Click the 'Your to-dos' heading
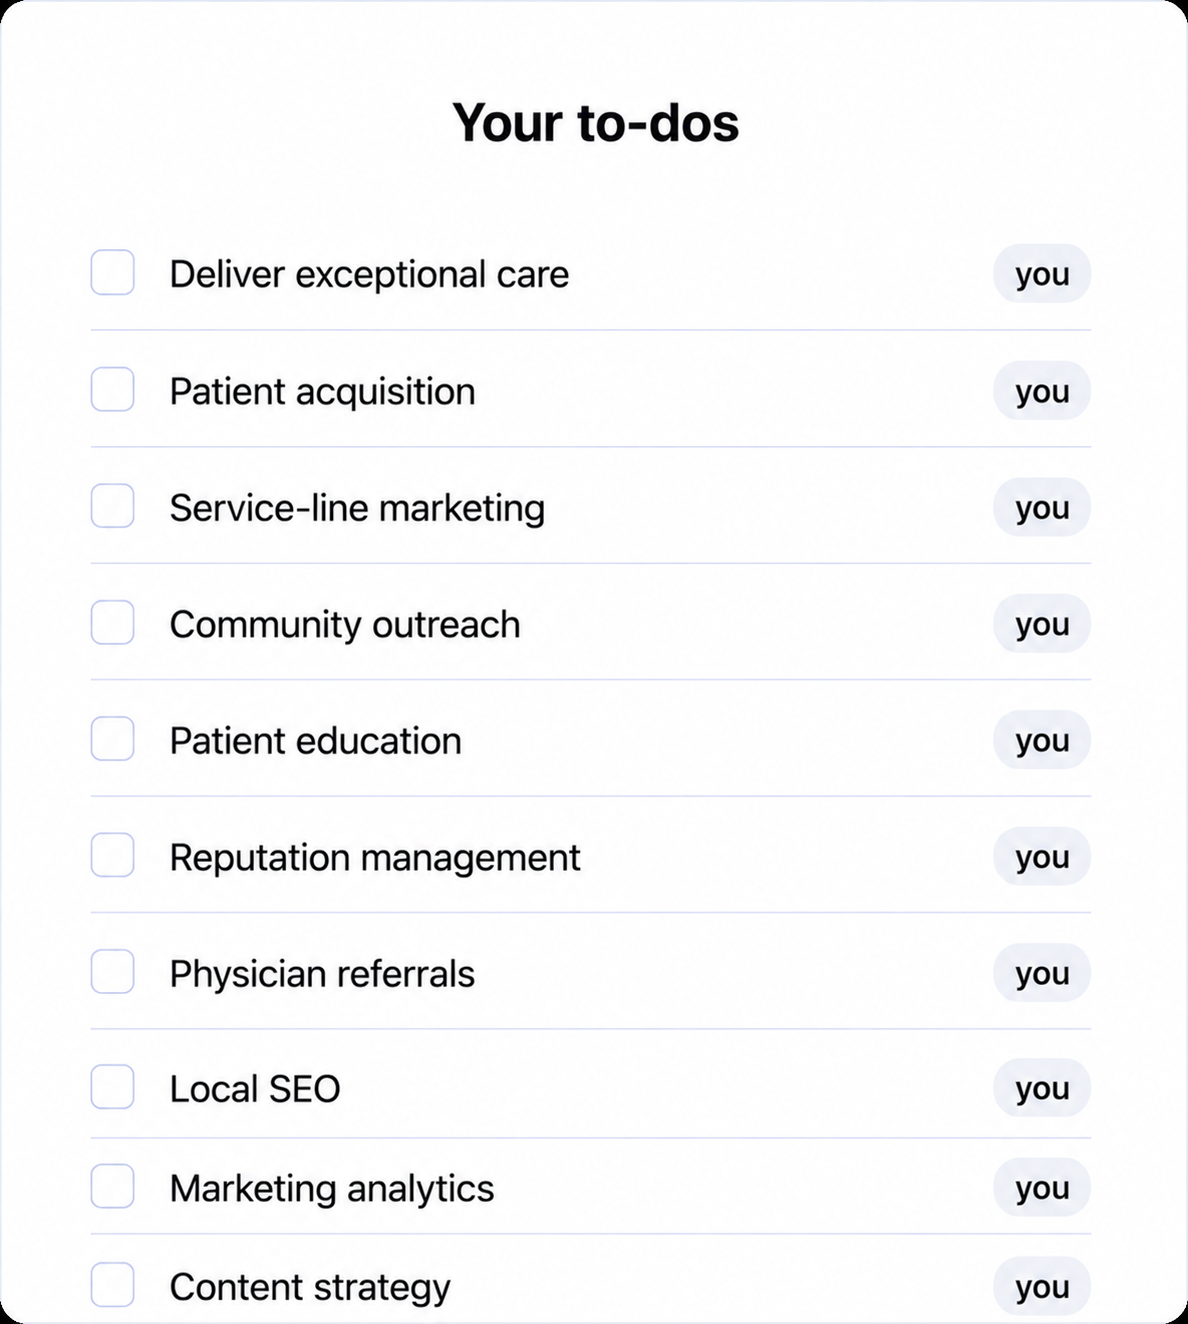The image size is (1188, 1324). 596,123
